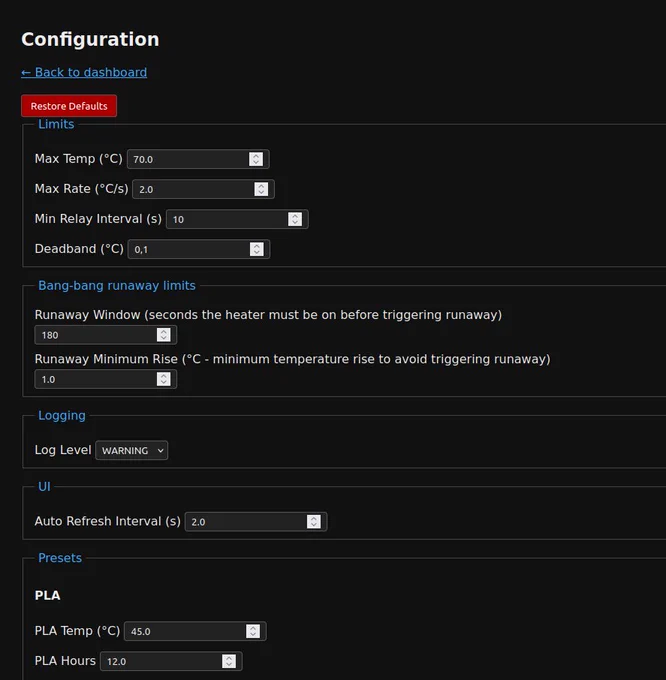Screen dimensions: 666x680
Task: Focus the Runaway Window value field
Action: point(106,335)
